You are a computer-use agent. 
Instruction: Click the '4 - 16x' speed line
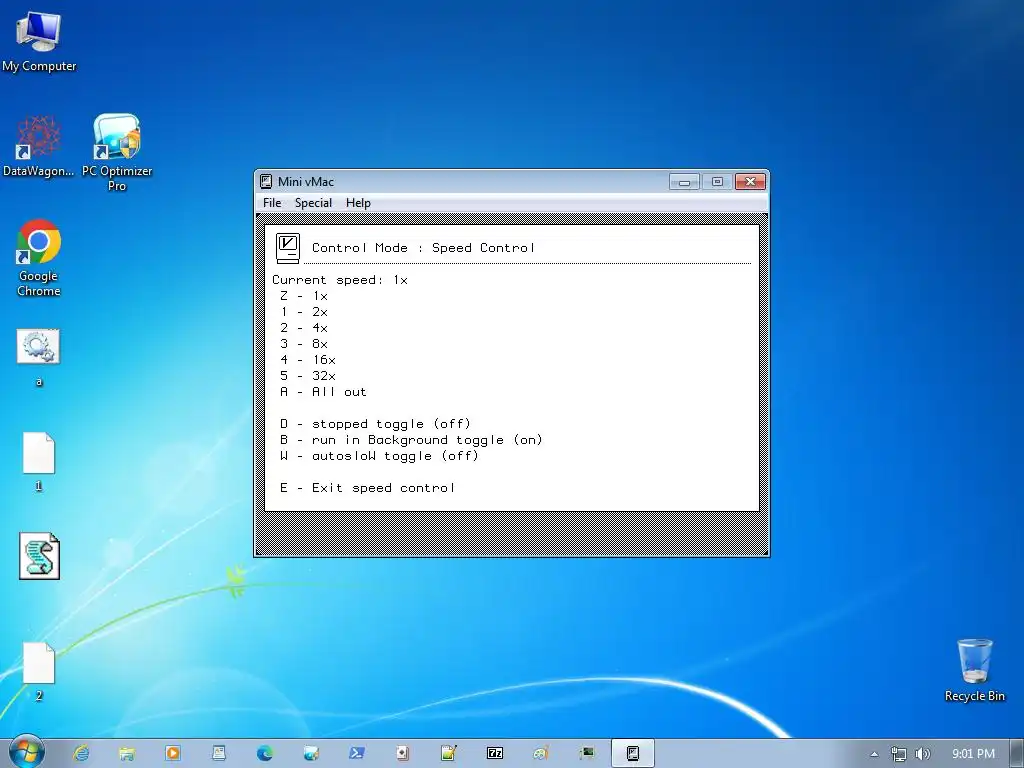point(308,360)
